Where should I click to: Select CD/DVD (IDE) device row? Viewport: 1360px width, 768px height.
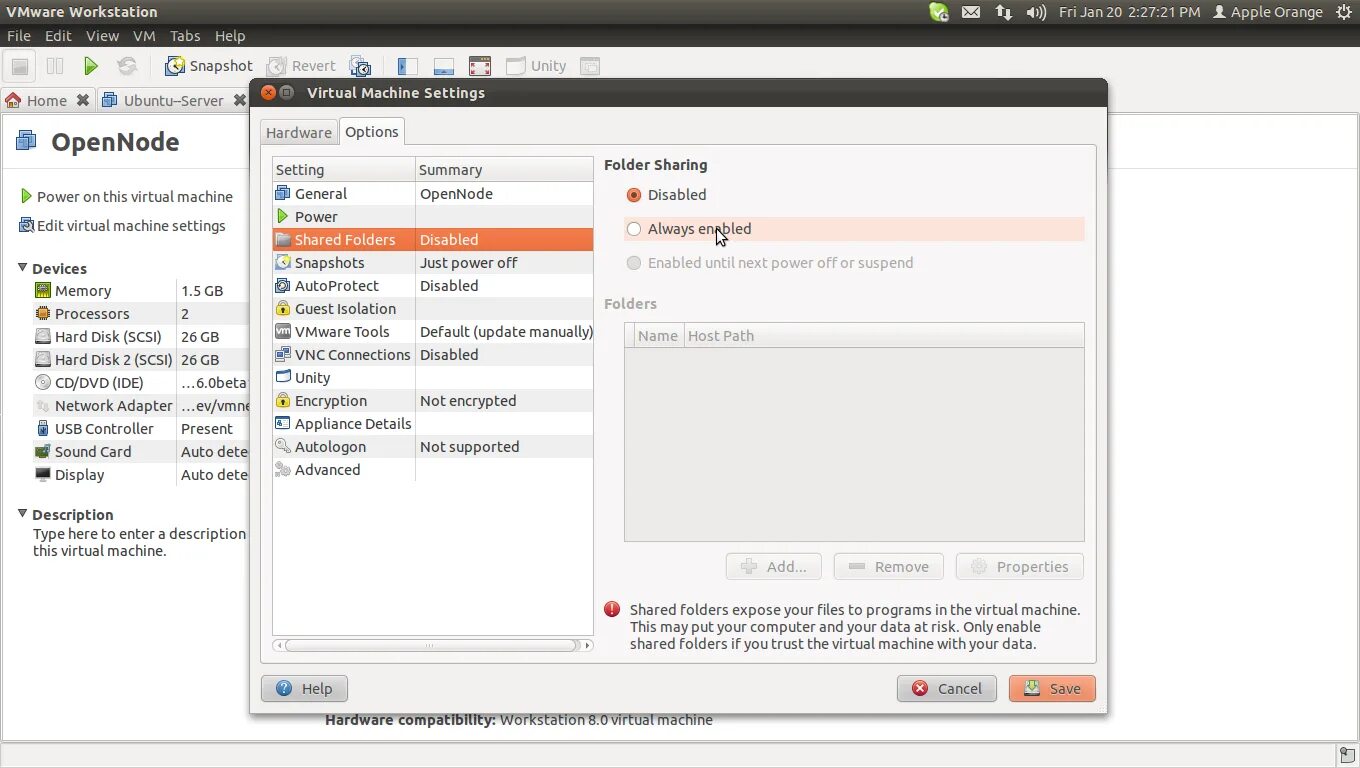140,383
